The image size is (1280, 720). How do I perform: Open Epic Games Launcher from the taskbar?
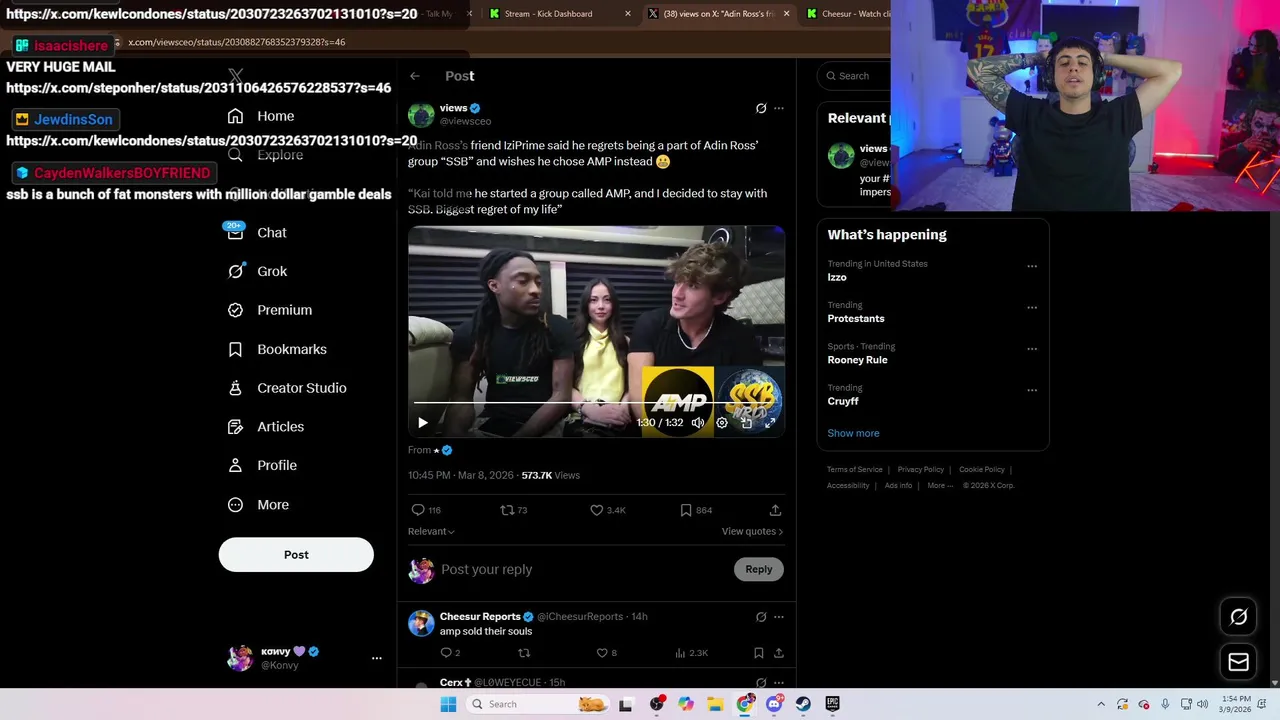pos(832,704)
